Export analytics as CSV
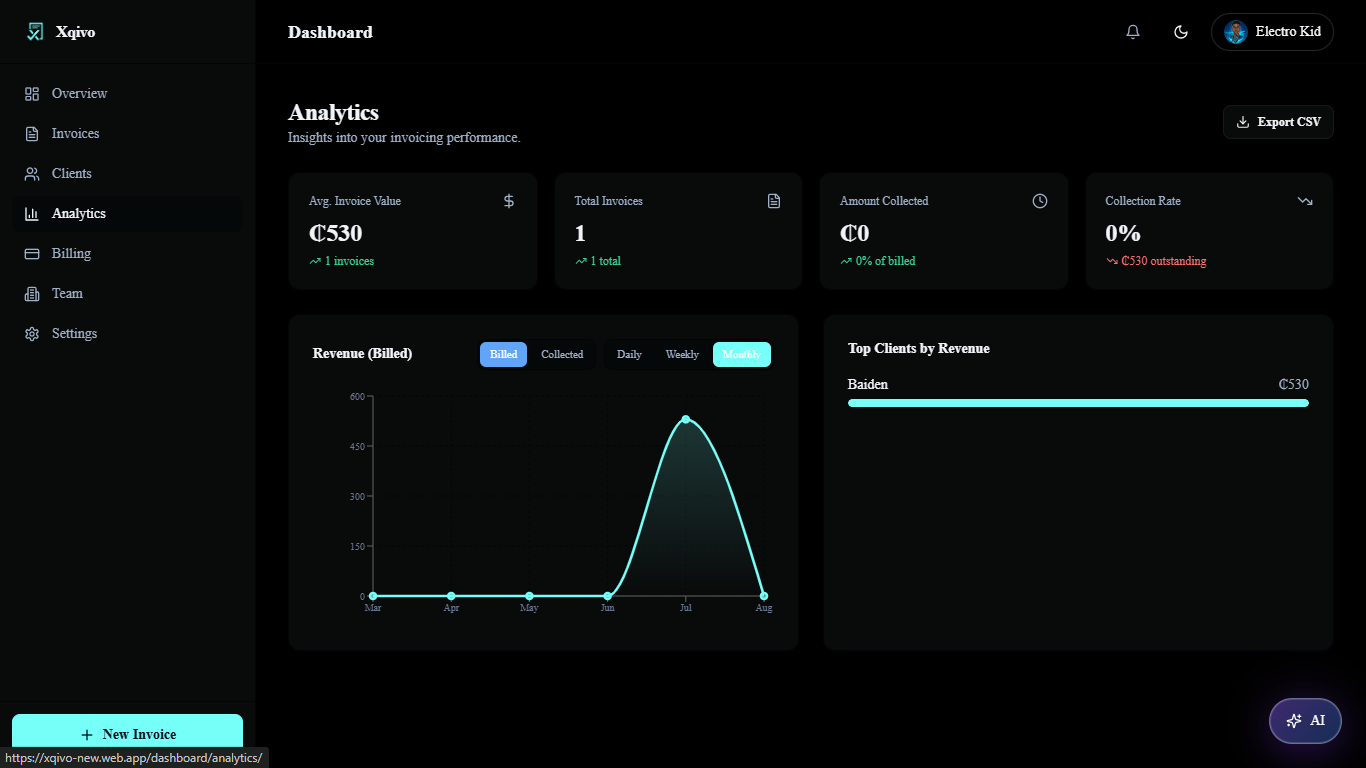Viewport: 1366px width, 768px height. tap(1278, 122)
